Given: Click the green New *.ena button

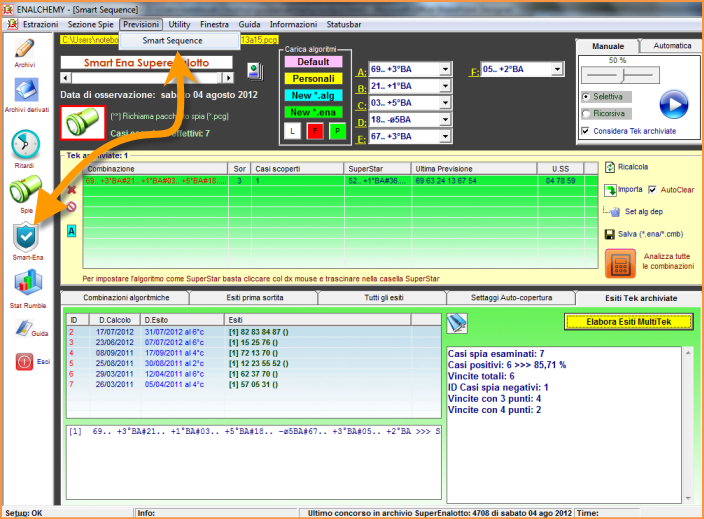Looking at the screenshot, I should pos(313,112).
